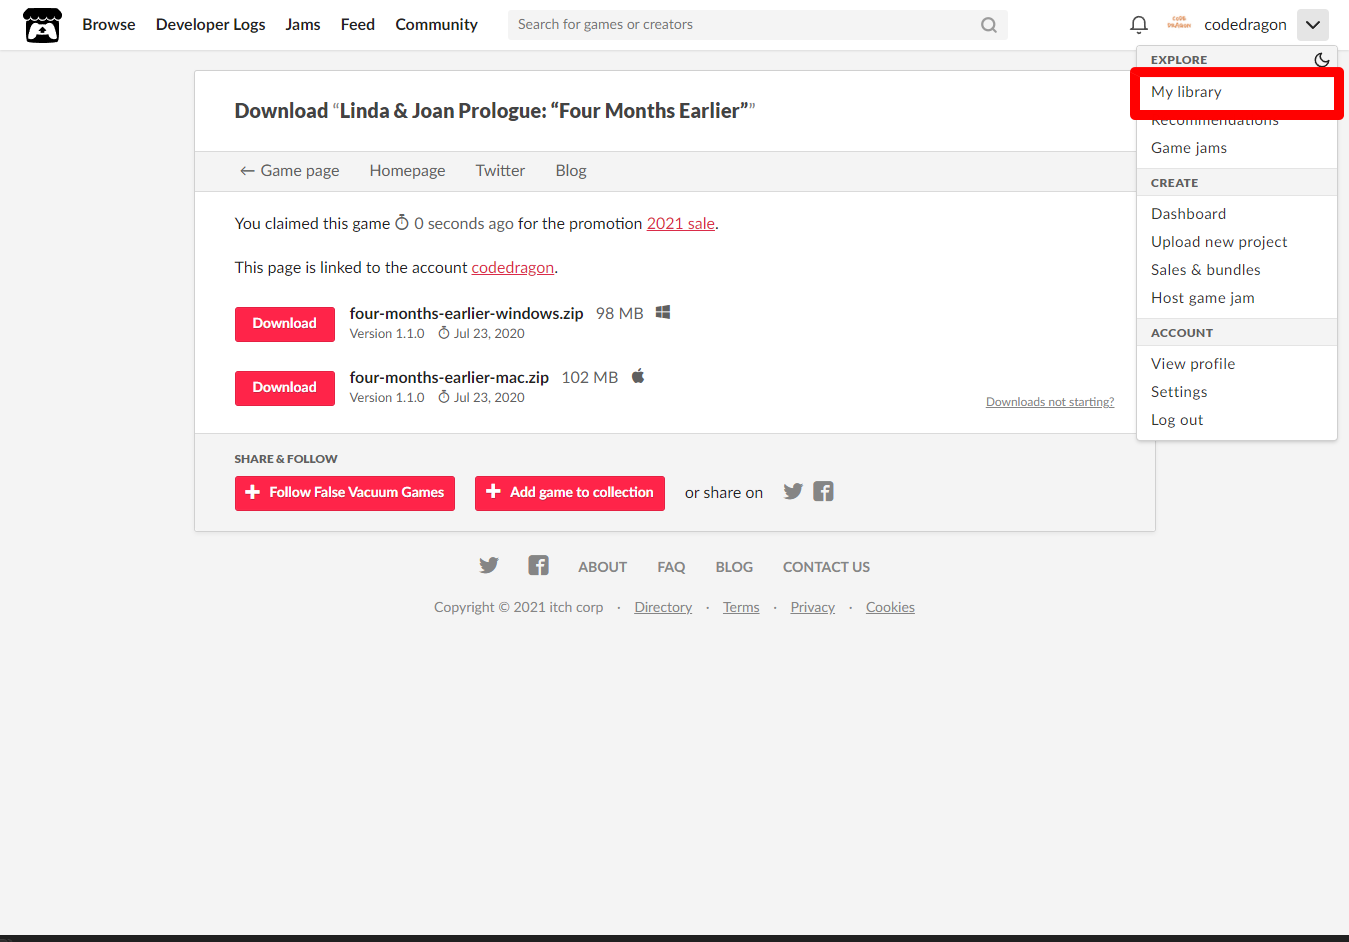This screenshot has width=1349, height=942.
Task: Toggle dark mode moon icon
Action: [1321, 60]
